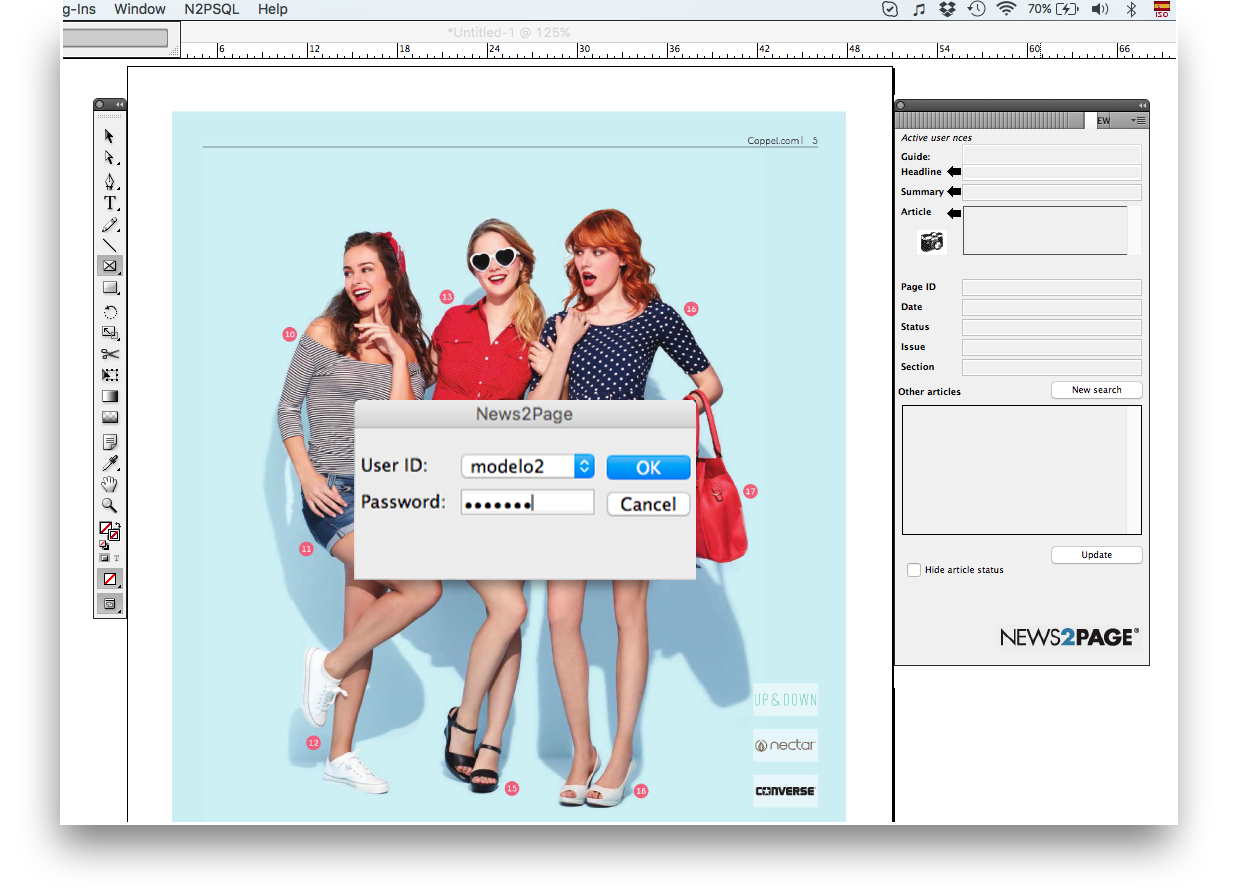Select the Scissors tool
Image resolution: width=1247 pixels, height=896 pixels.
pos(110,354)
